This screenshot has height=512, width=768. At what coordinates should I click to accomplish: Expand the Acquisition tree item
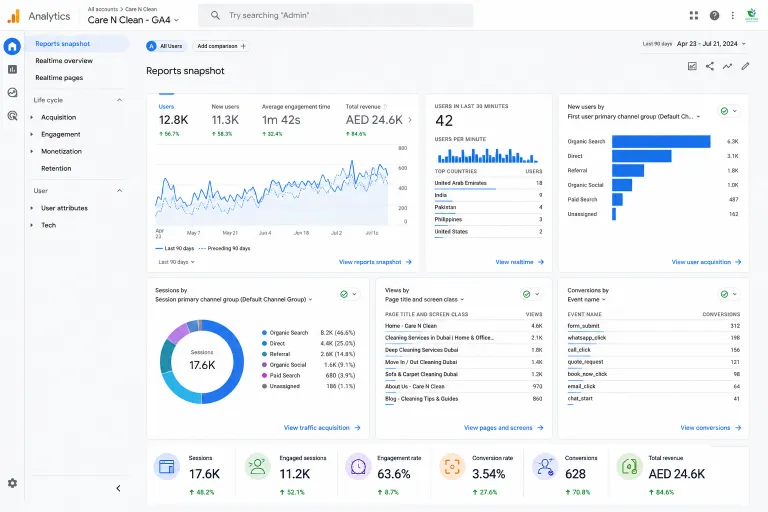coord(32,118)
